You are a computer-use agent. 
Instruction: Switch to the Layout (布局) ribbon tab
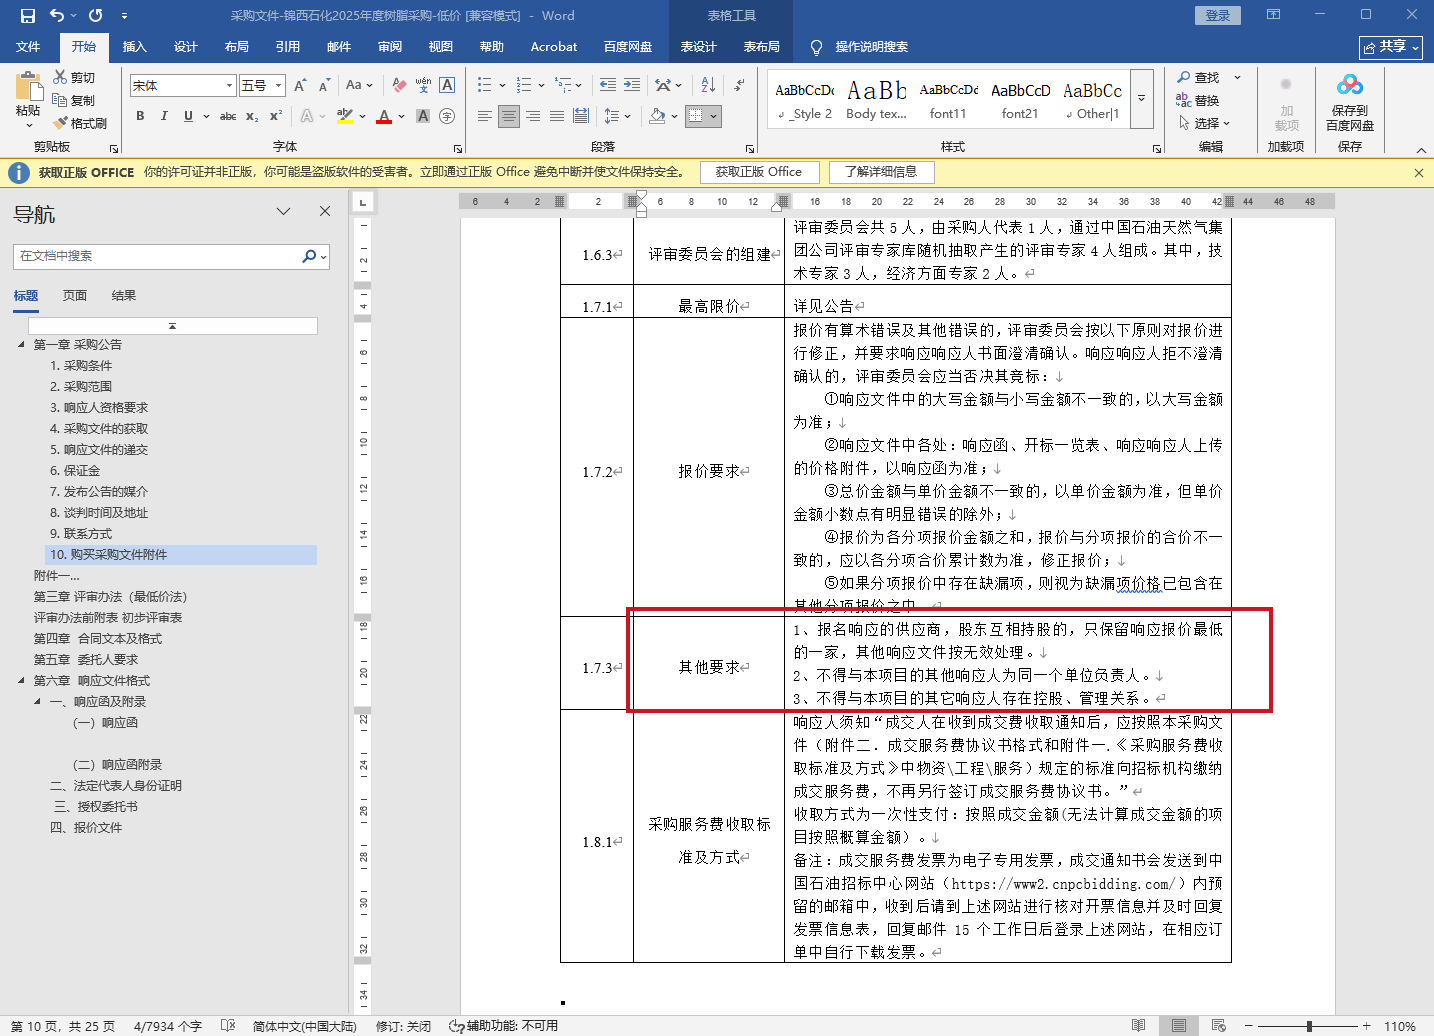tap(236, 47)
